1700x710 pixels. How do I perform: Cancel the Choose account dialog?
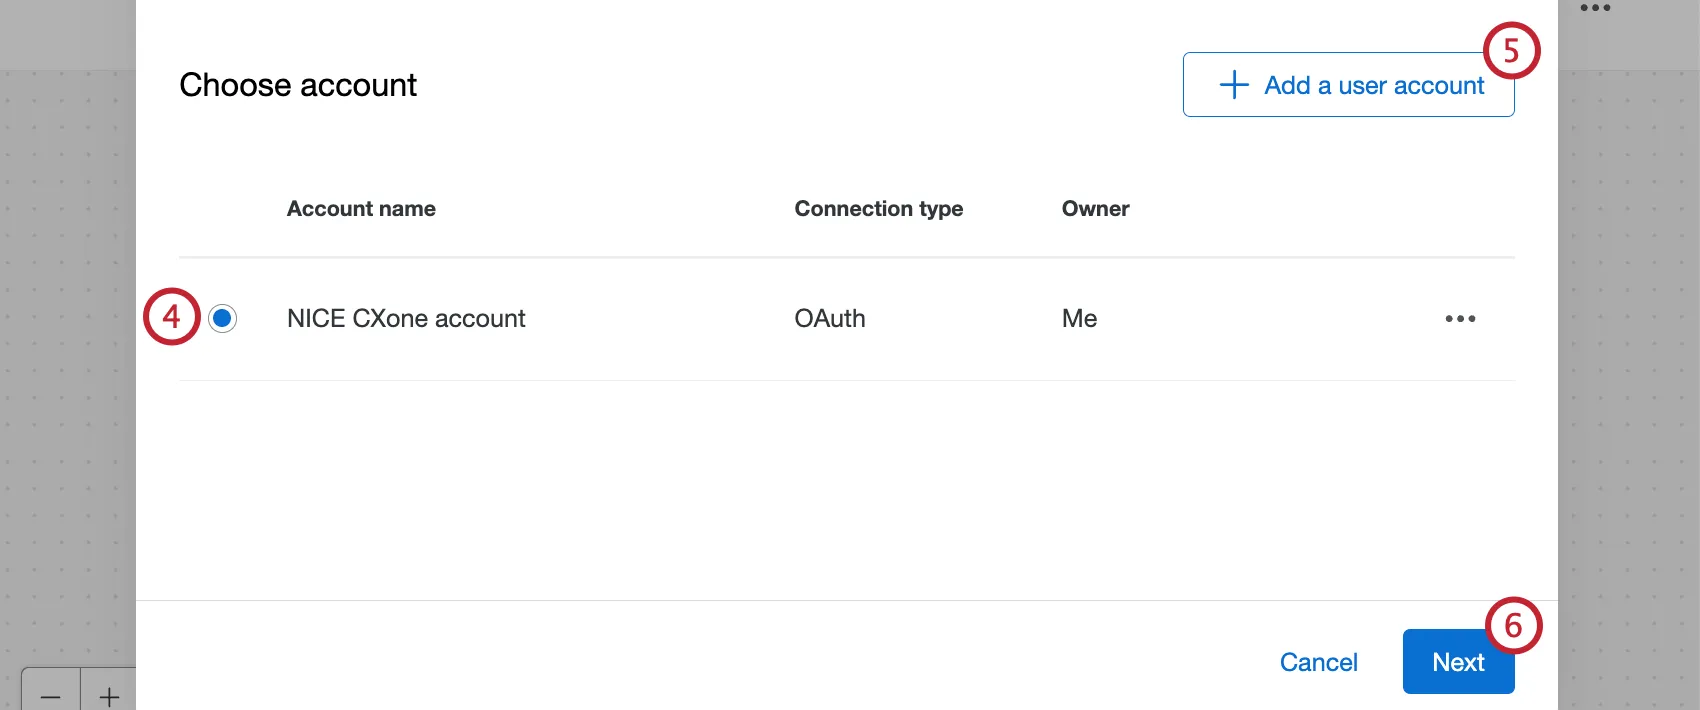[1318, 662]
